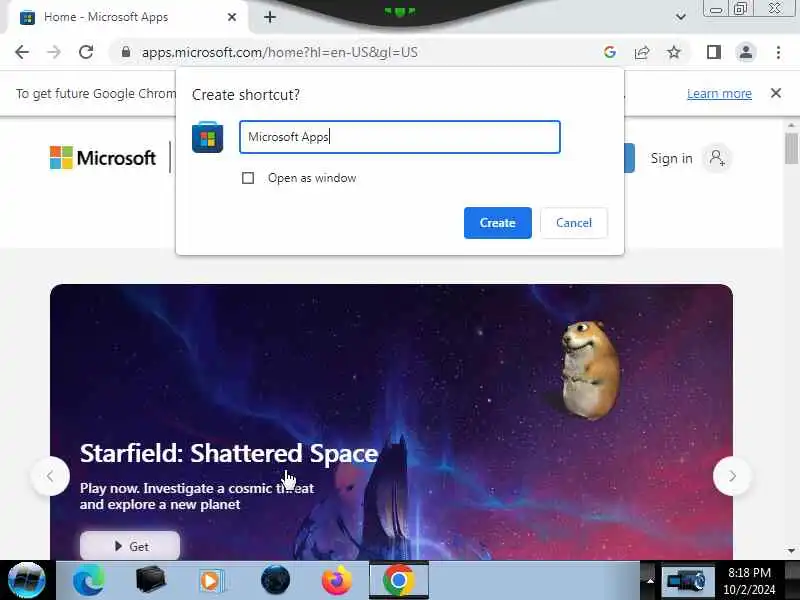The height and width of the screenshot is (600, 800).
Task: Click the Microsoft logo
Action: [x=103, y=158]
